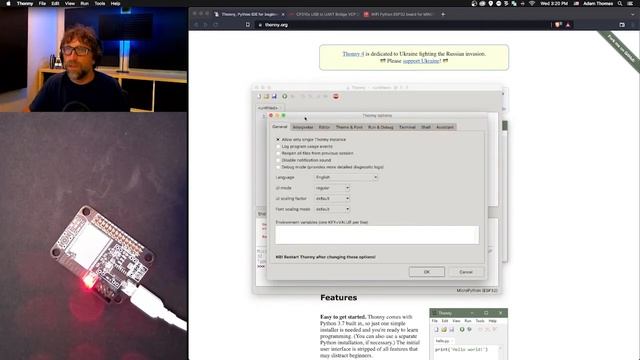Switch to the CP210x USB to UART Bridge tab
Viewport: 640px width, 360px height.
coord(324,14)
